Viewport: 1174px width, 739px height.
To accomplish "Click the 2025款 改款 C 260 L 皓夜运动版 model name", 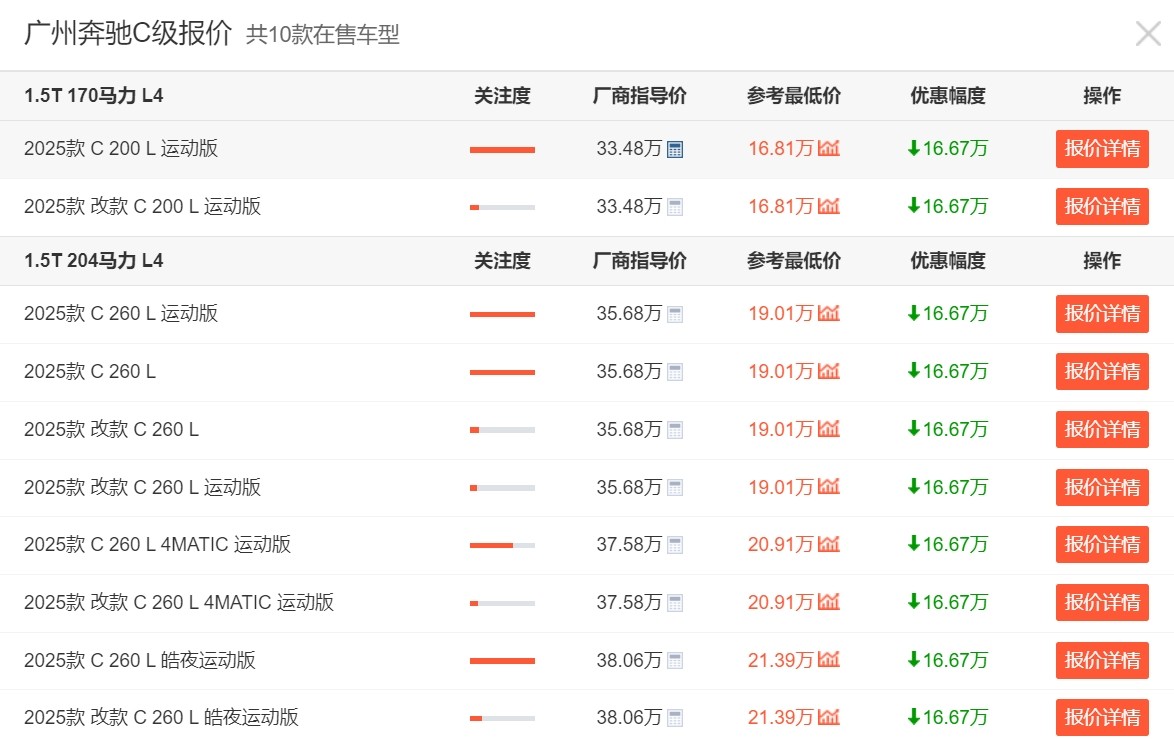I will pos(161,717).
